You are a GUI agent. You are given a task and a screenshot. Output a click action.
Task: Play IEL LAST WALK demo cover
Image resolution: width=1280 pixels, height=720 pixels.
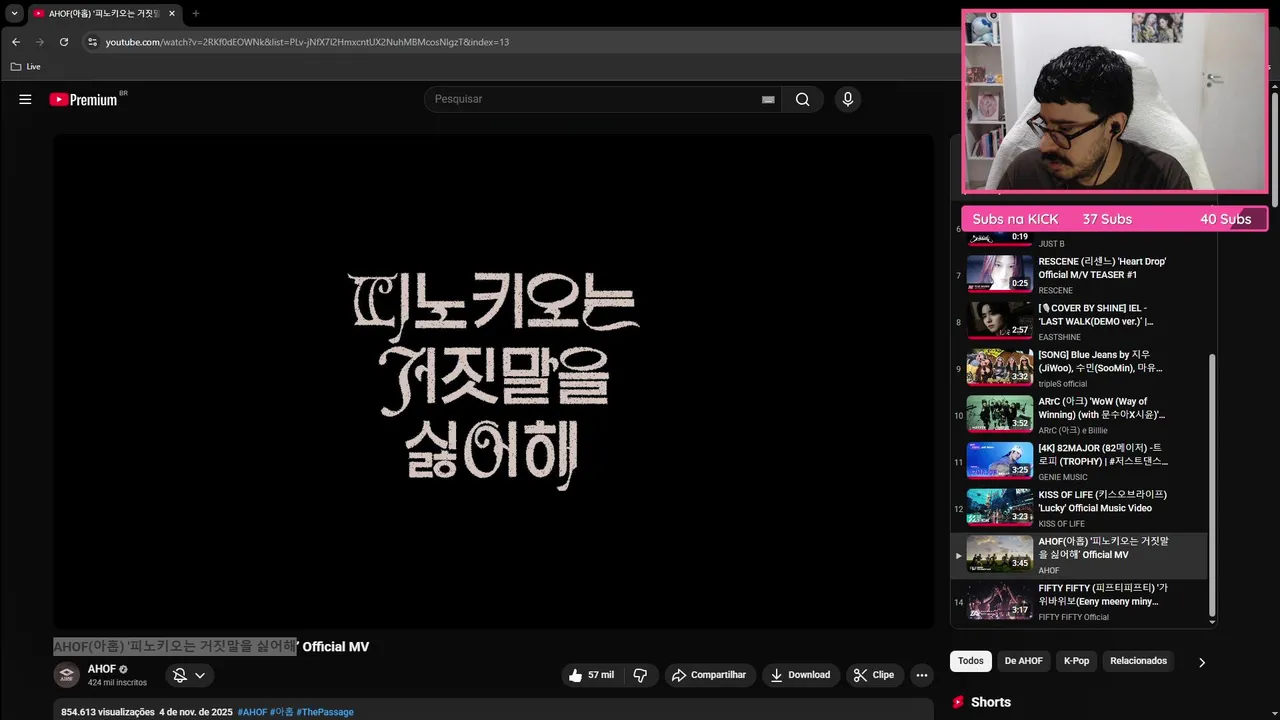(1079, 321)
